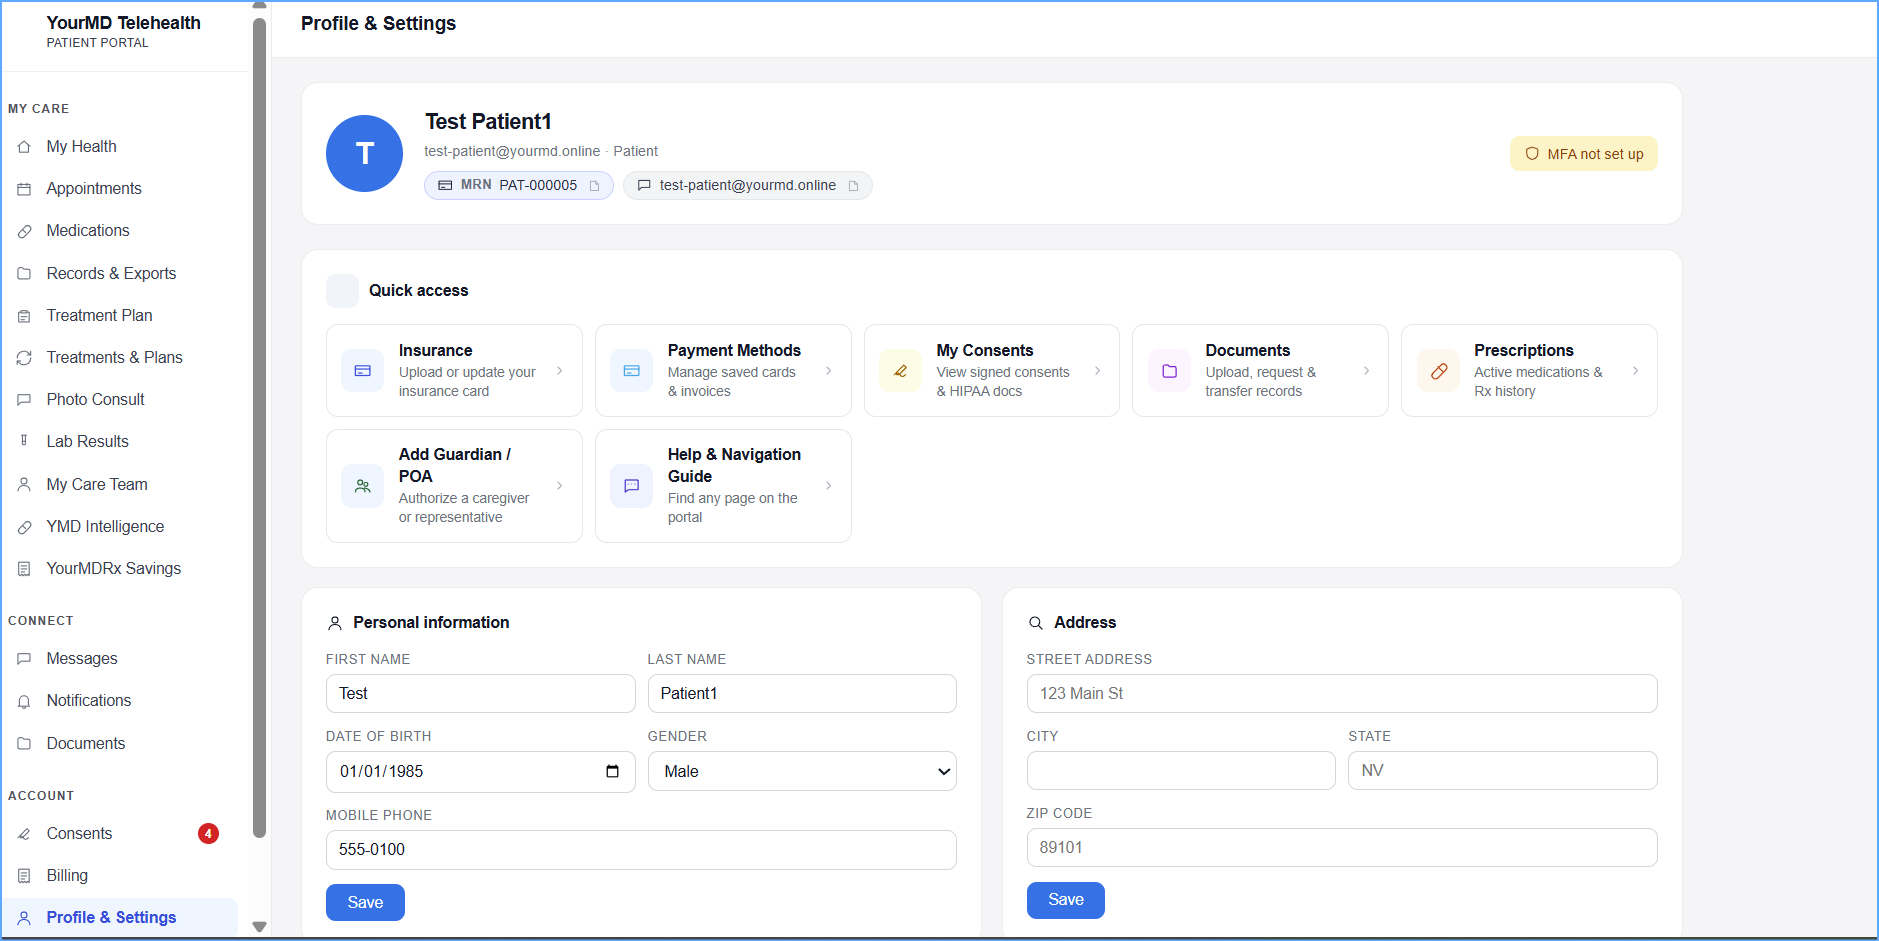Click the Street Address field

pos(1342,694)
